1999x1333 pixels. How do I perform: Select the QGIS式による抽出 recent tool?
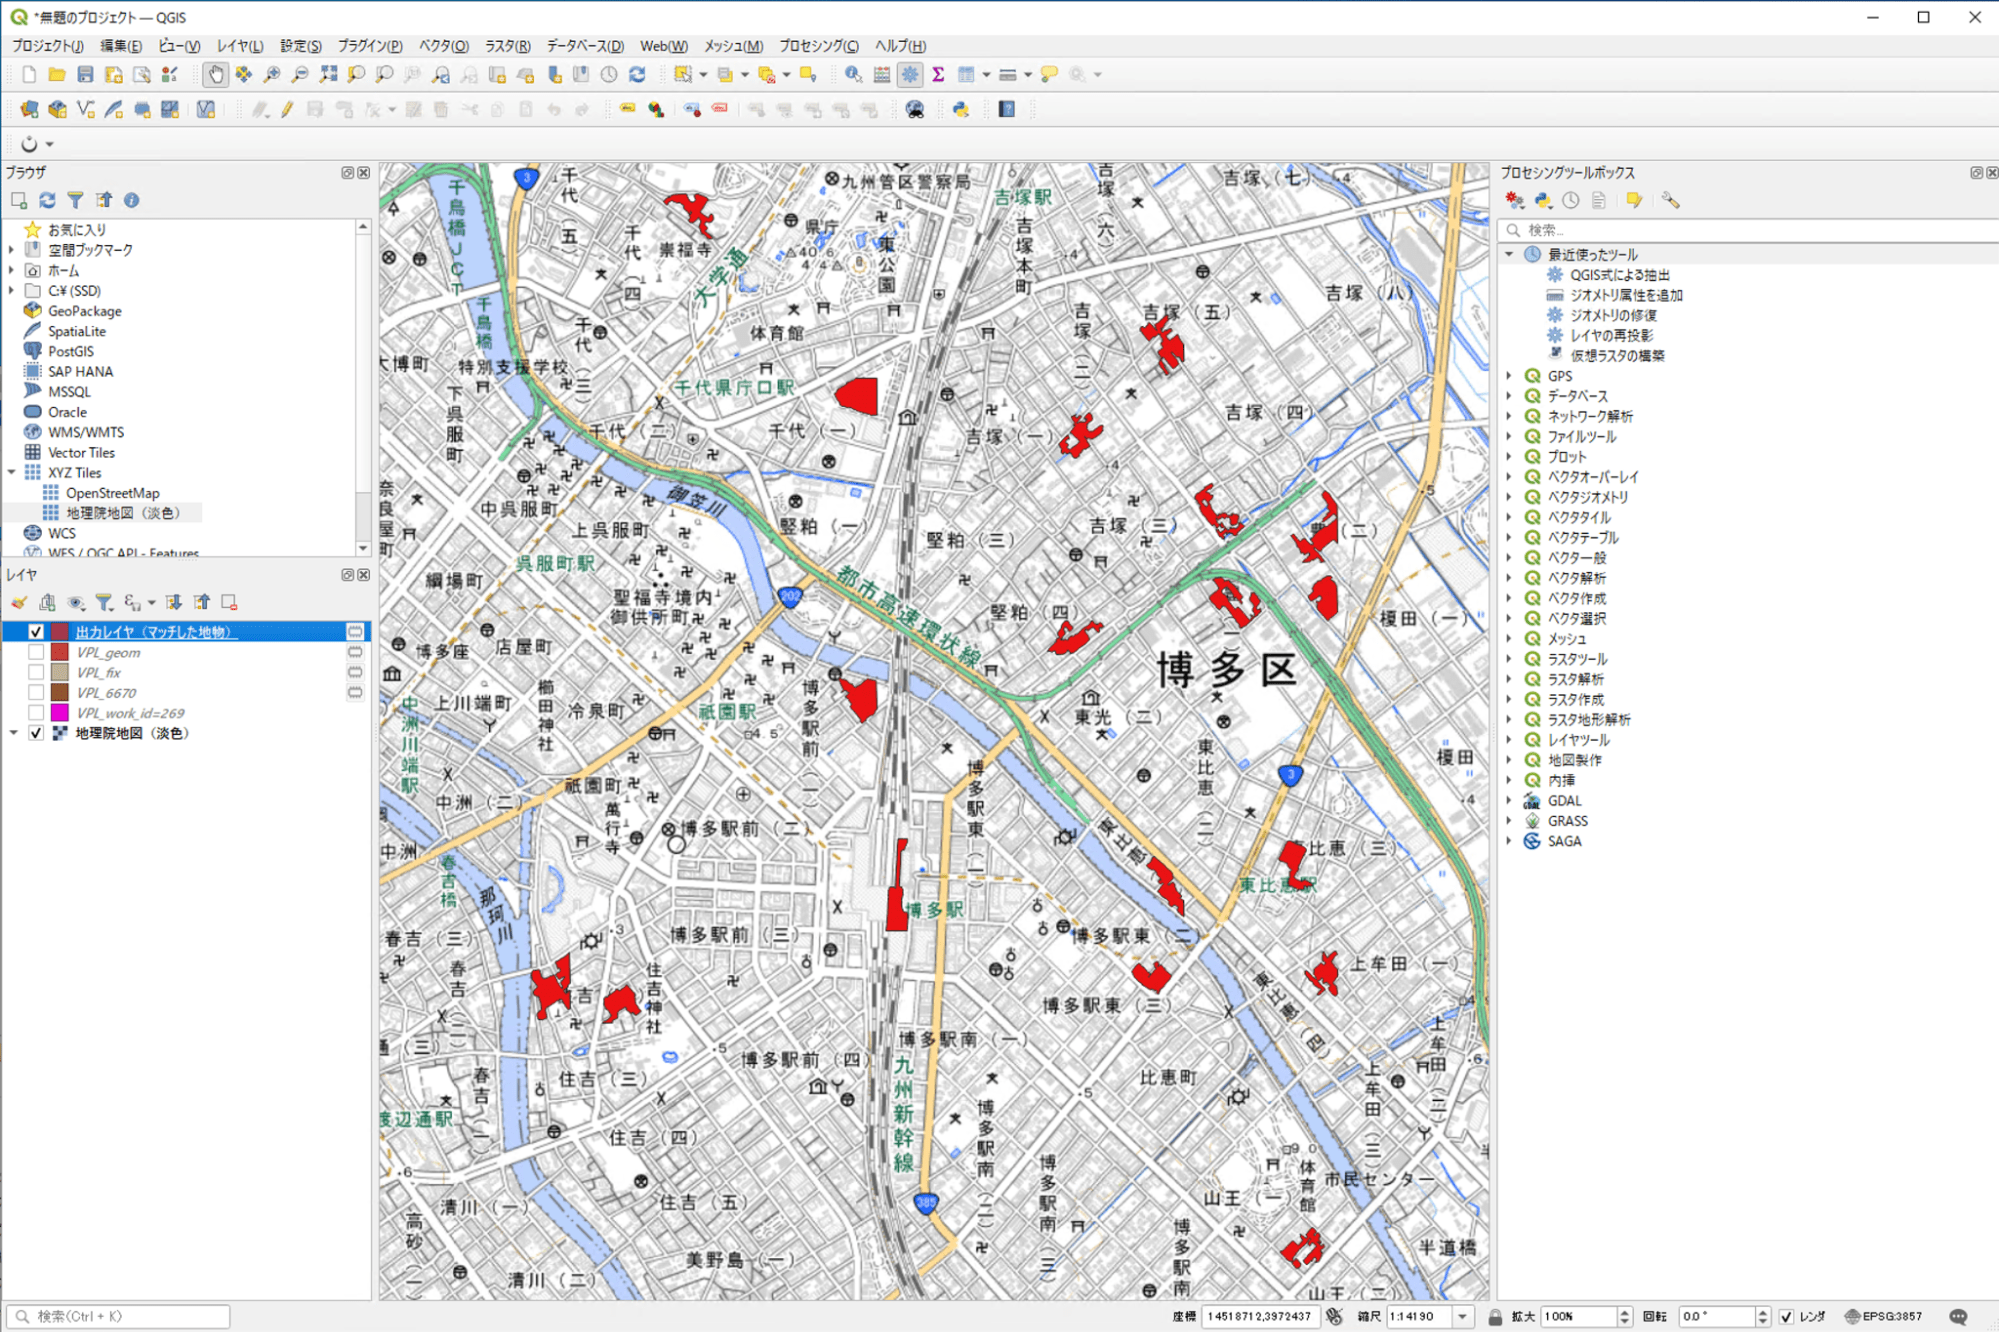[1619, 275]
